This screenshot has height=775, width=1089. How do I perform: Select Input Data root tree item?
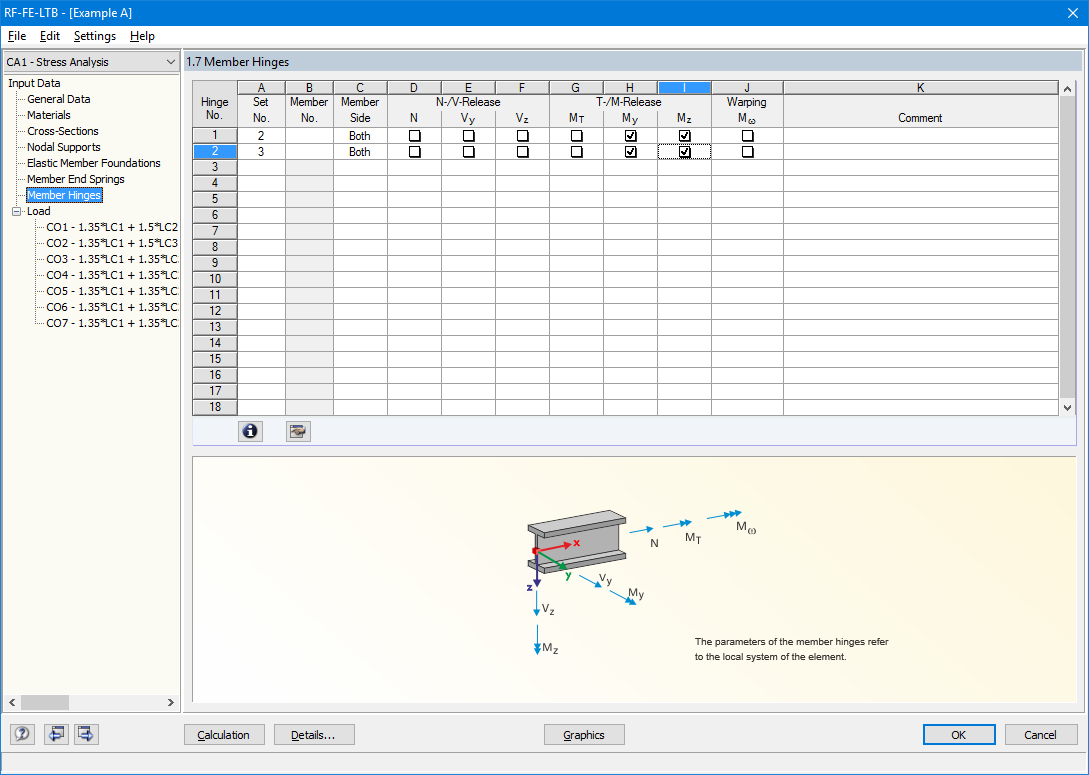coord(34,83)
